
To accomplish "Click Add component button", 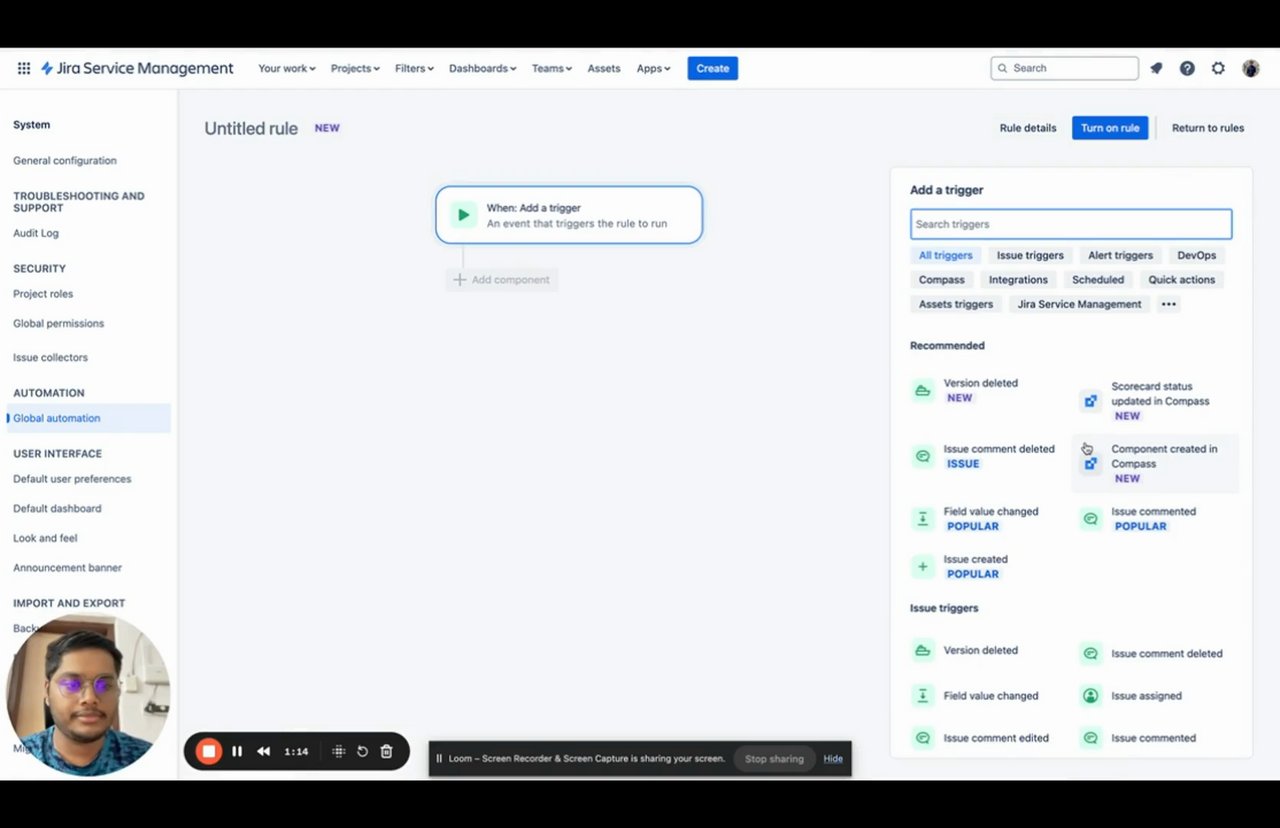I will (x=502, y=280).
